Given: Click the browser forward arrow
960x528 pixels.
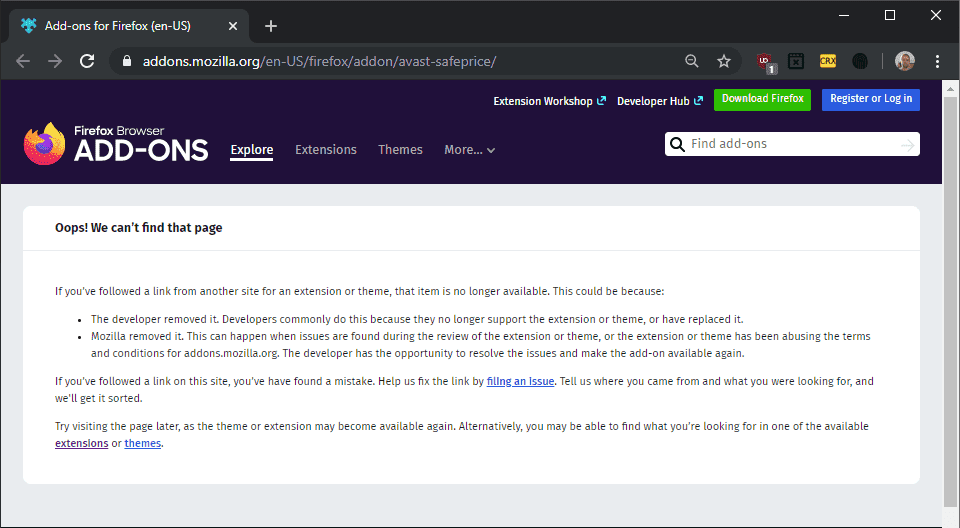Looking at the screenshot, I should [55, 61].
